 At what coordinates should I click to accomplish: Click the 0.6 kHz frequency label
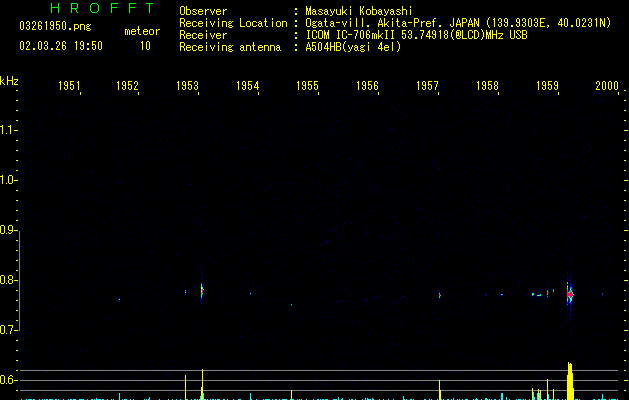click(x=8, y=380)
